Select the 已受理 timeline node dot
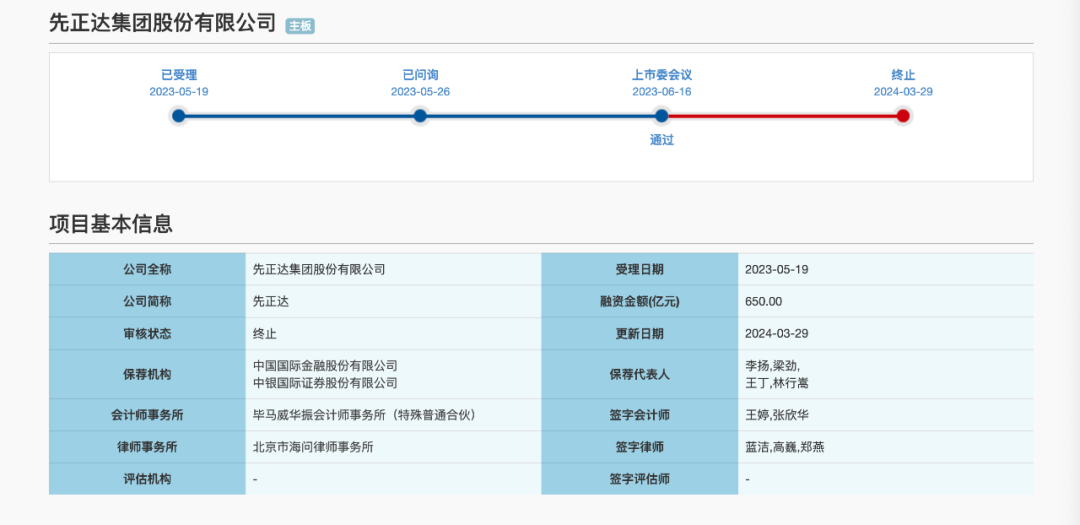The width and height of the screenshot is (1080, 525). pos(178,116)
